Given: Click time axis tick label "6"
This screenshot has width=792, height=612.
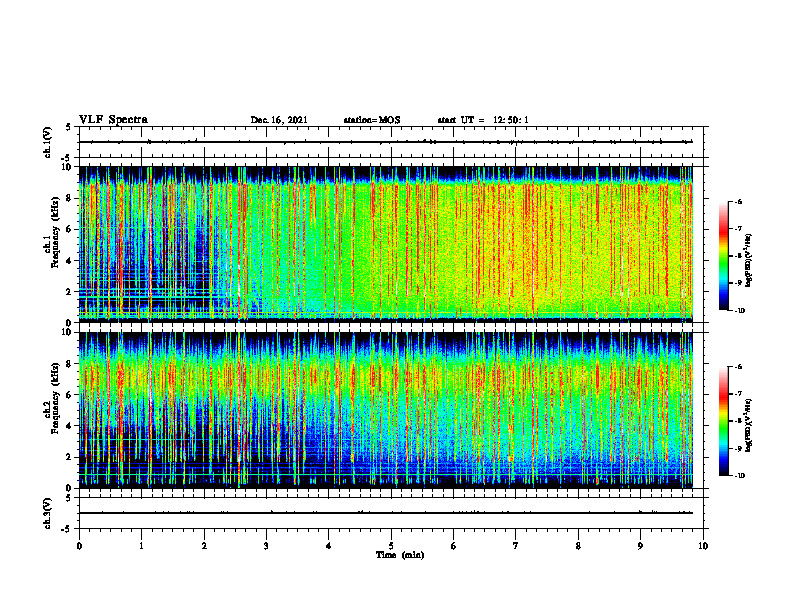Looking at the screenshot, I should [454, 546].
